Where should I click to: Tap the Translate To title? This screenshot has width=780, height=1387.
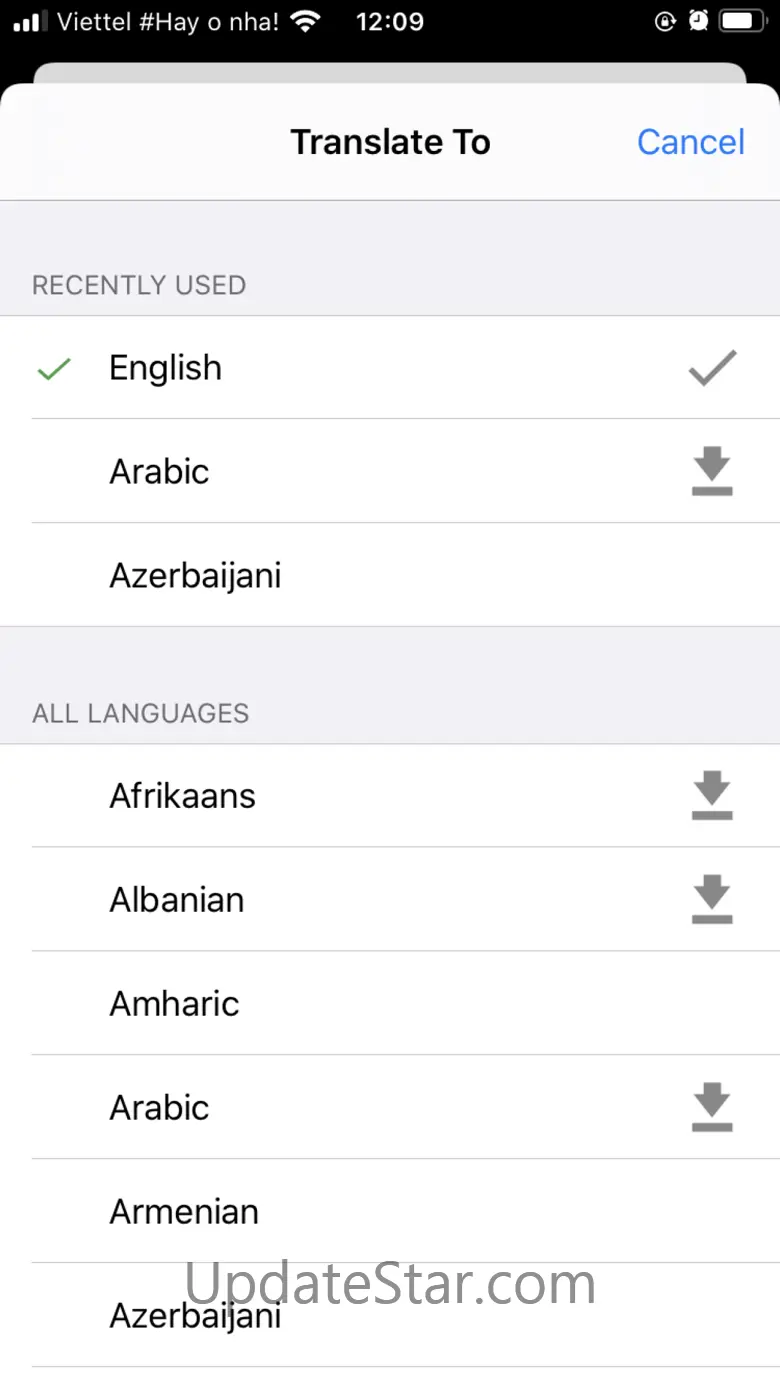click(390, 142)
